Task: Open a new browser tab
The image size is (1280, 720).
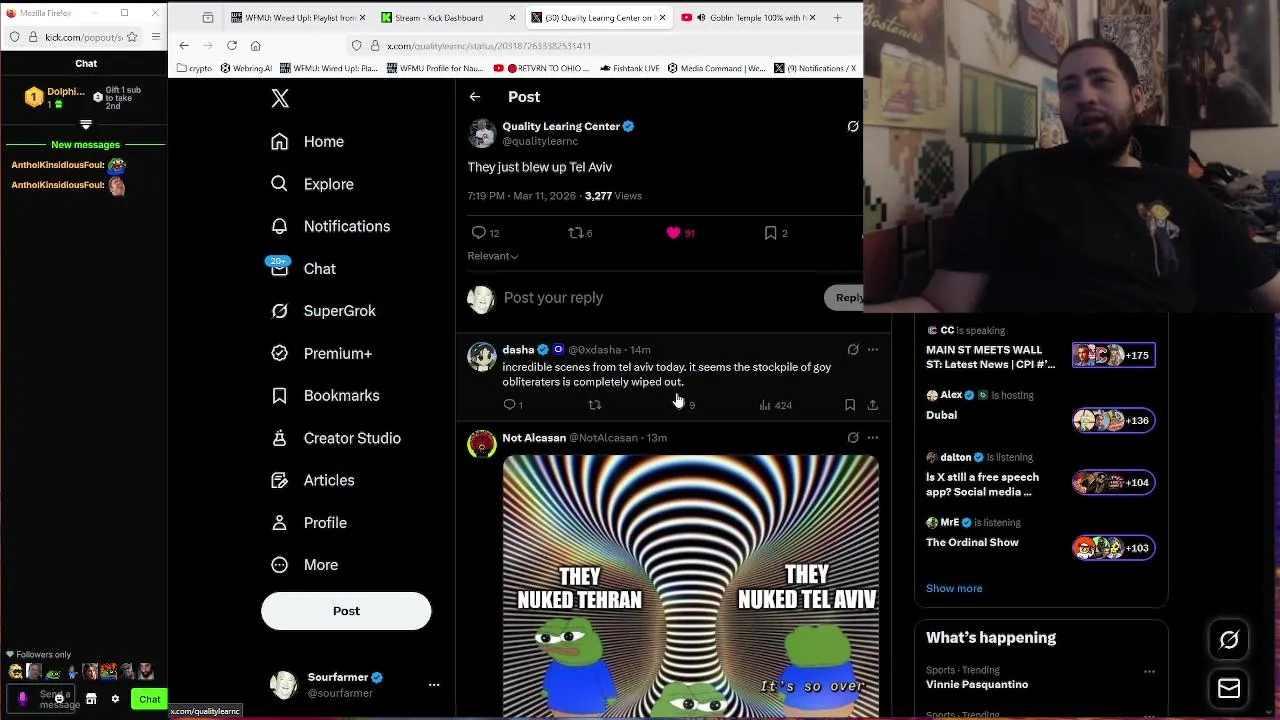Action: (838, 17)
